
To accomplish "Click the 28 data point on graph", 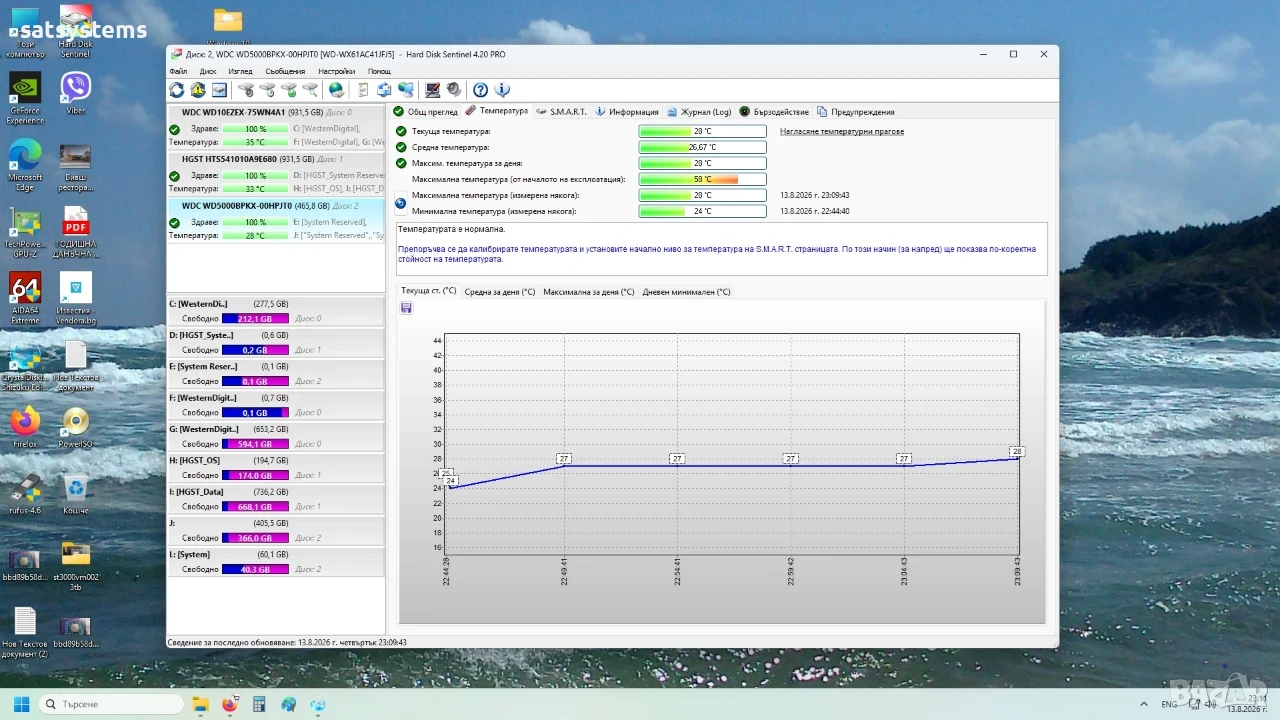I will click(1017, 451).
